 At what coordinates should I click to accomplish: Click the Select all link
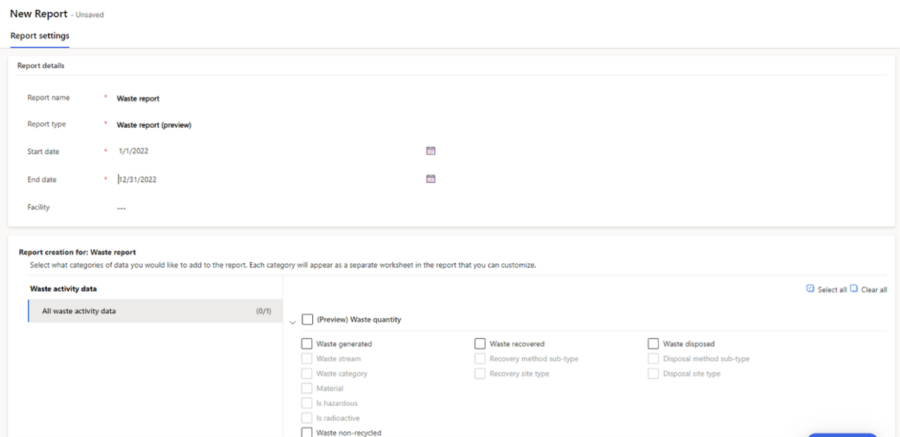point(832,290)
